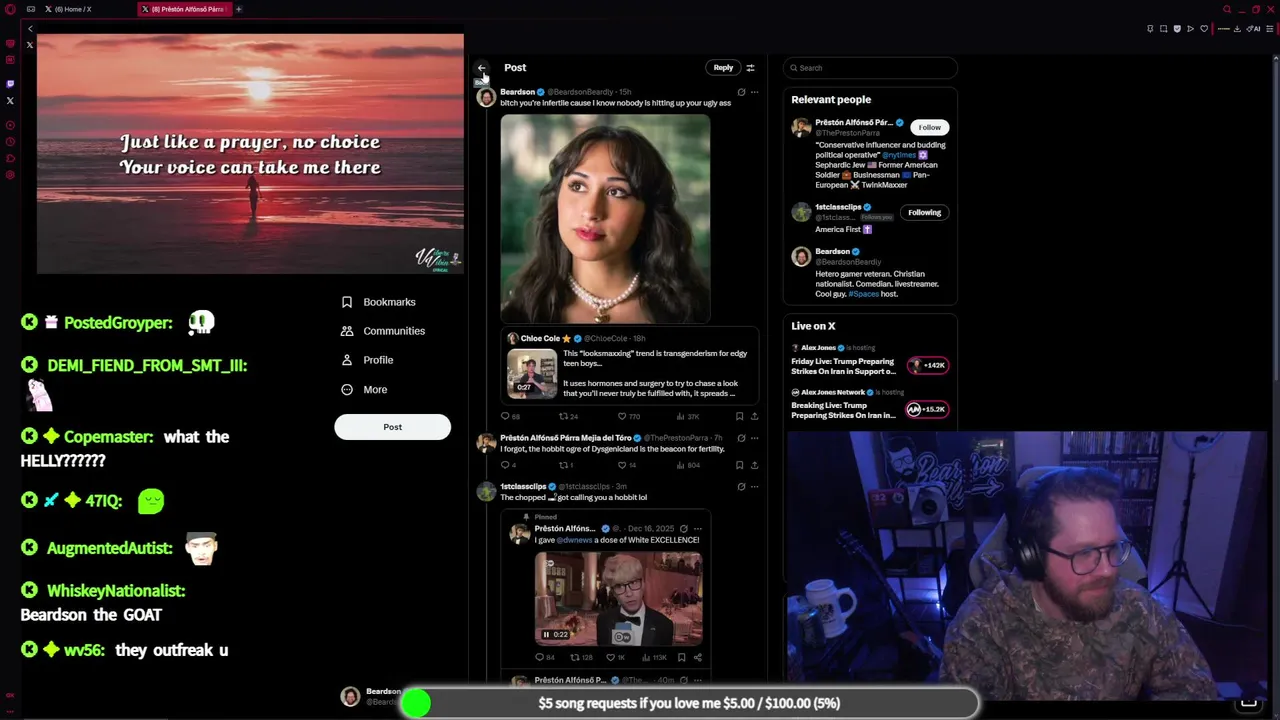
Task: Open a new browser tab with plus
Action: [239, 9]
